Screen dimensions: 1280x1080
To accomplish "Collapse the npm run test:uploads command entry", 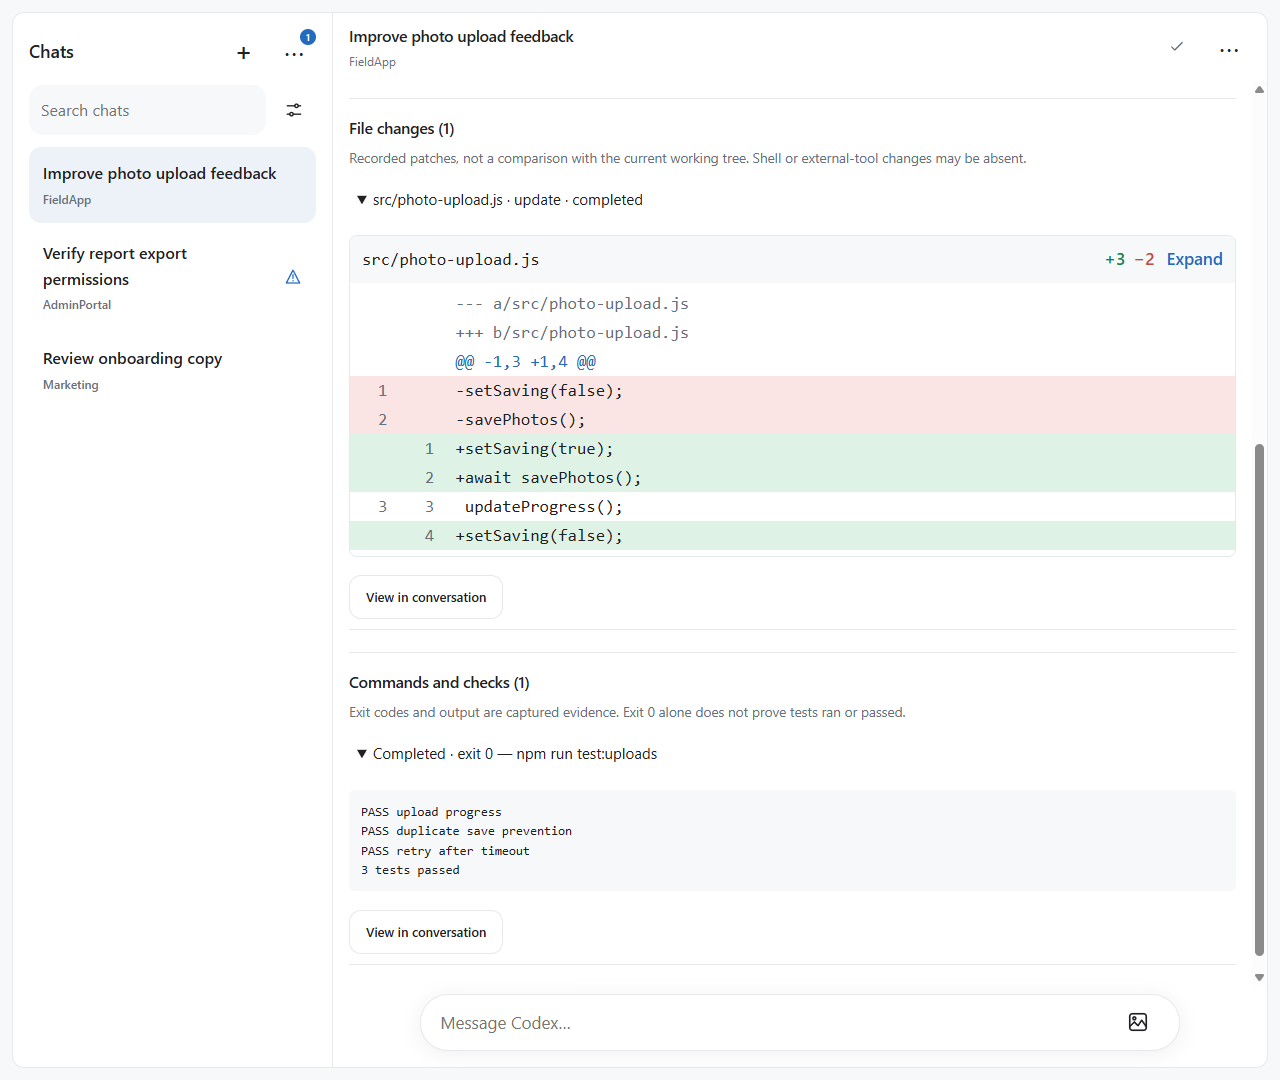I will [x=507, y=754].
